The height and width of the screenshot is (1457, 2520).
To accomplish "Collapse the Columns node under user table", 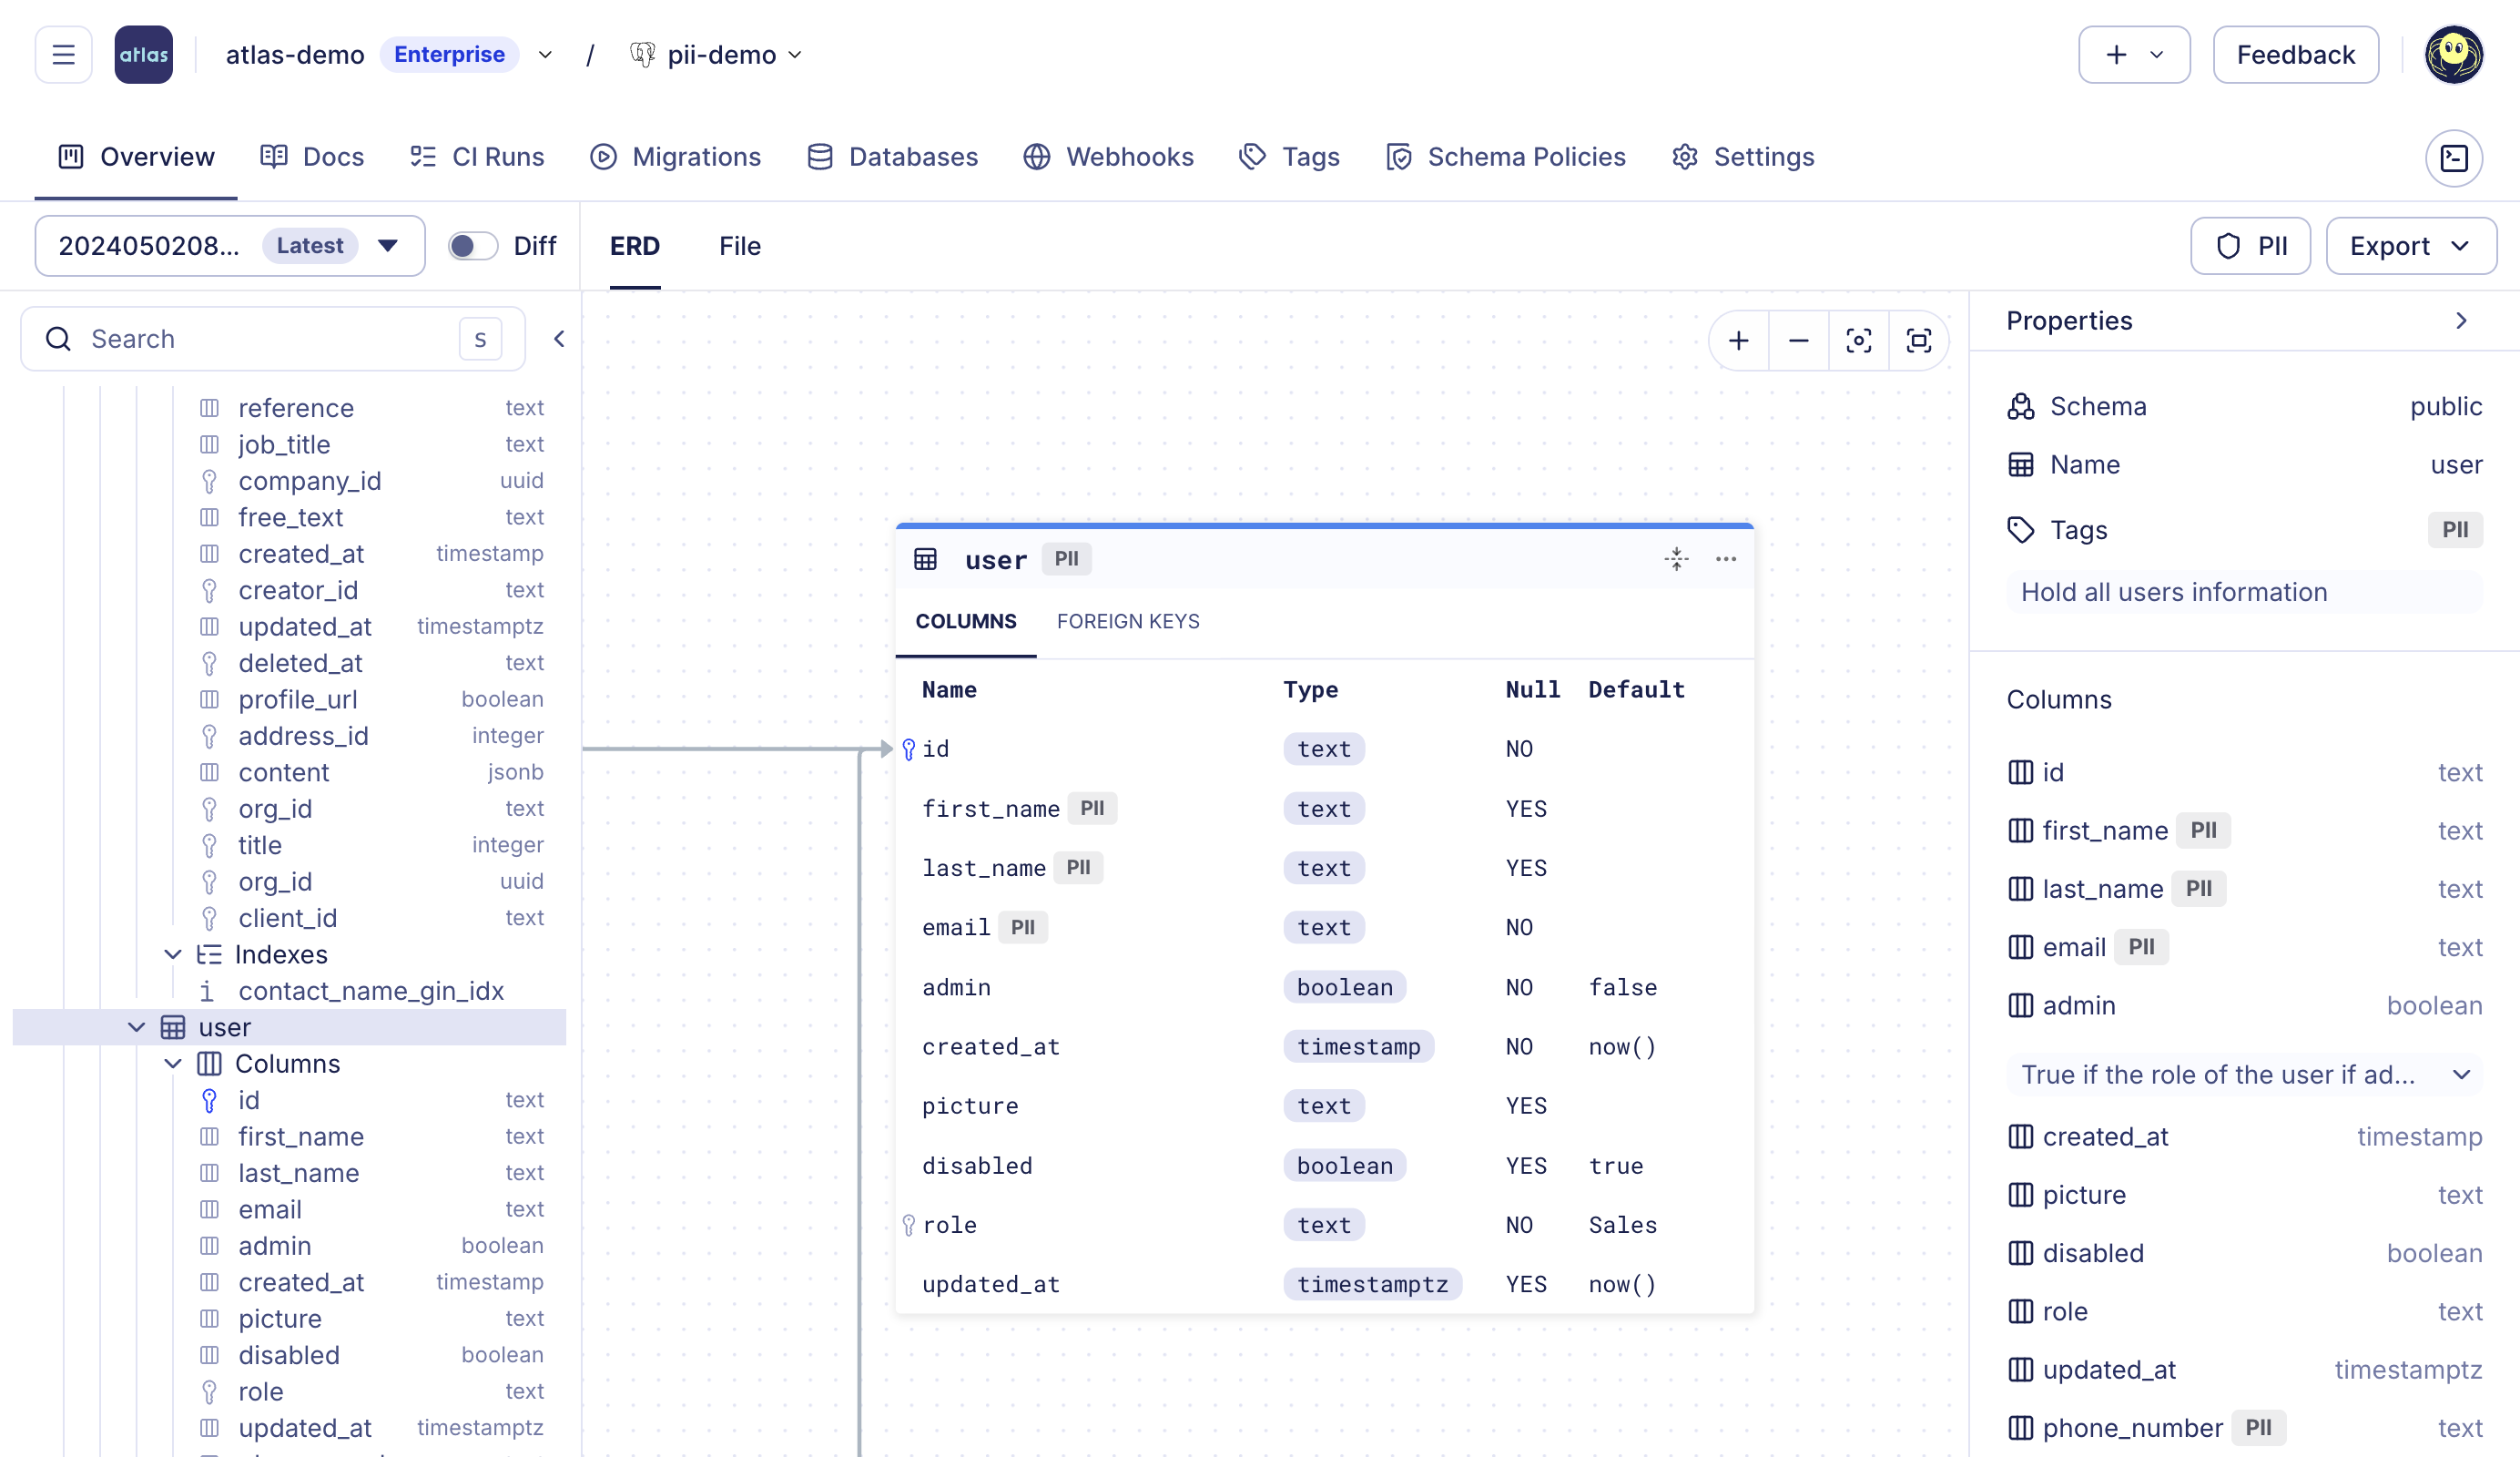I will [x=172, y=1063].
